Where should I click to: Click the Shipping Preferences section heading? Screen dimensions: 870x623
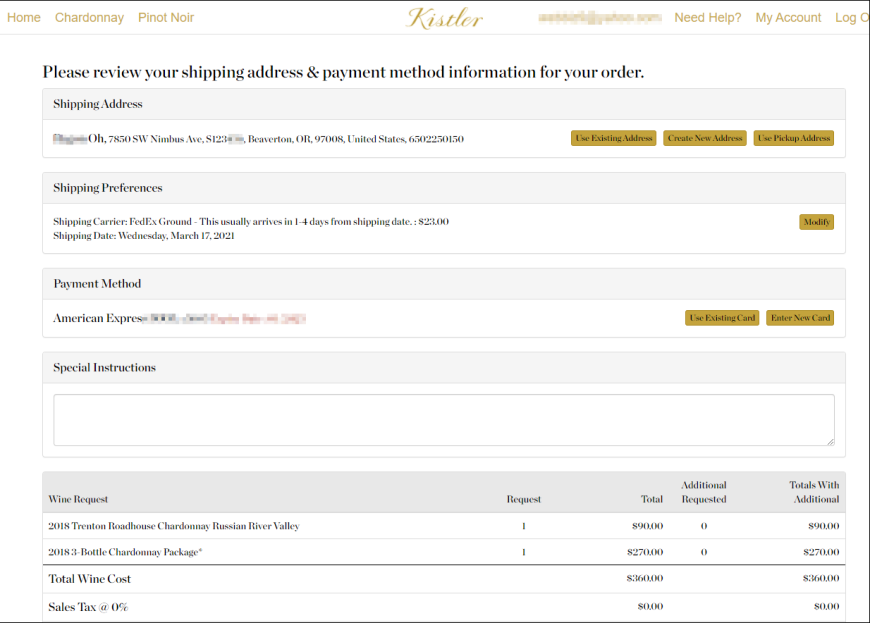click(x=108, y=188)
